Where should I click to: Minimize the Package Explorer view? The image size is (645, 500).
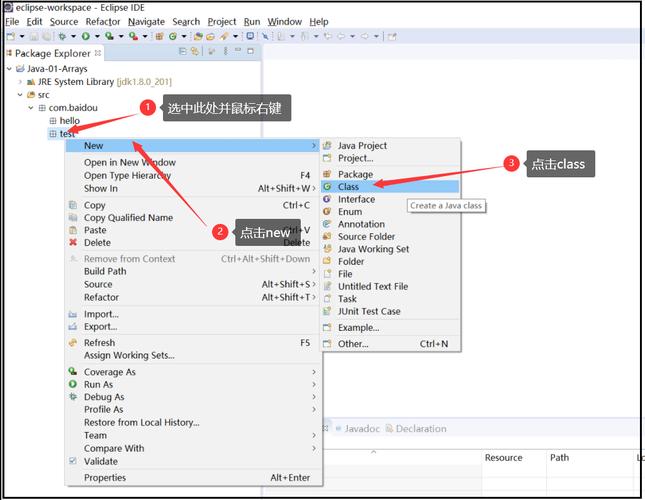pyautogui.click(x=238, y=51)
